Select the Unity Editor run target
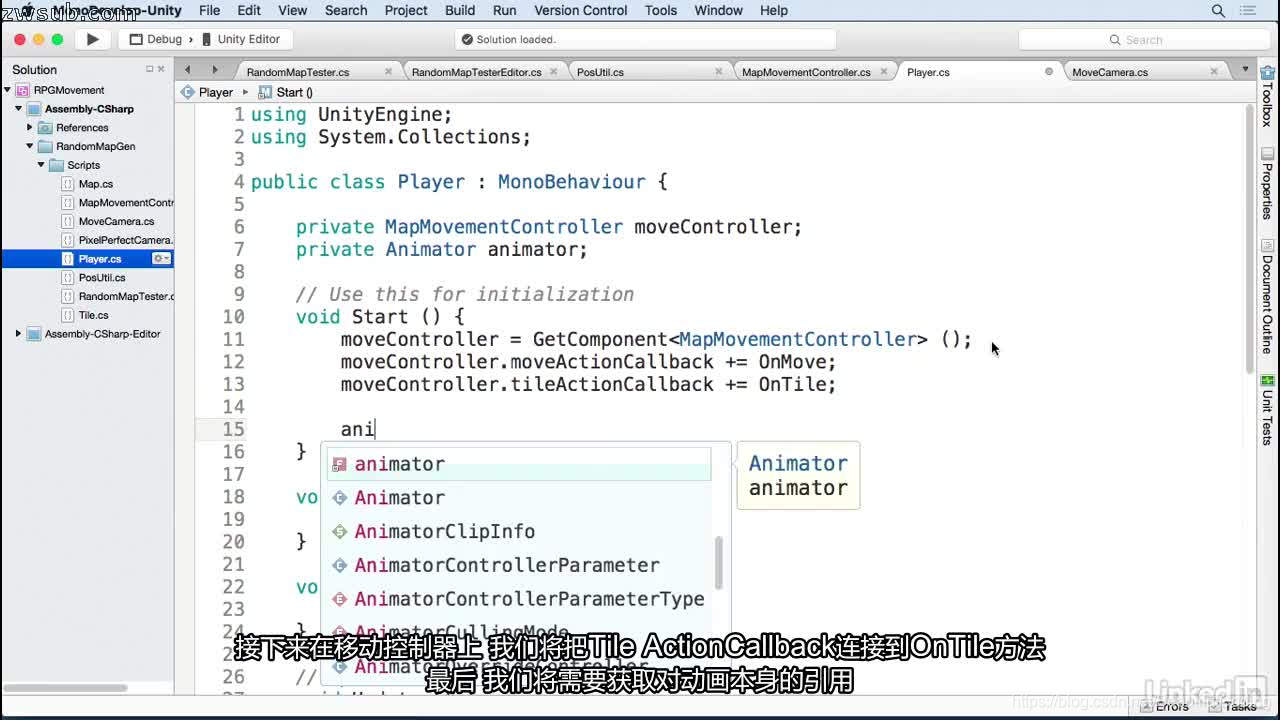Viewport: 1280px width, 720px height. click(x=240, y=39)
